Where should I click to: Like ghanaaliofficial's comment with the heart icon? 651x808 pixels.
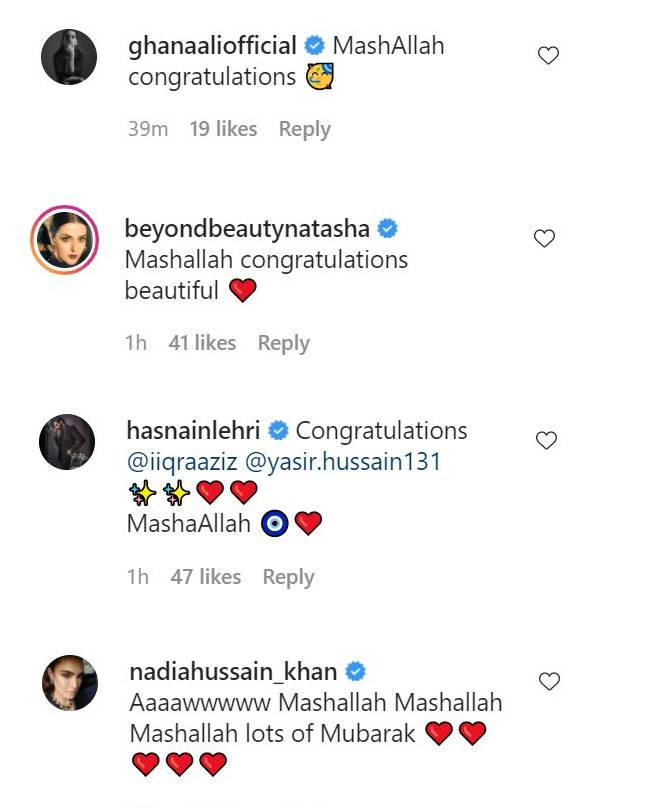pyautogui.click(x=548, y=55)
